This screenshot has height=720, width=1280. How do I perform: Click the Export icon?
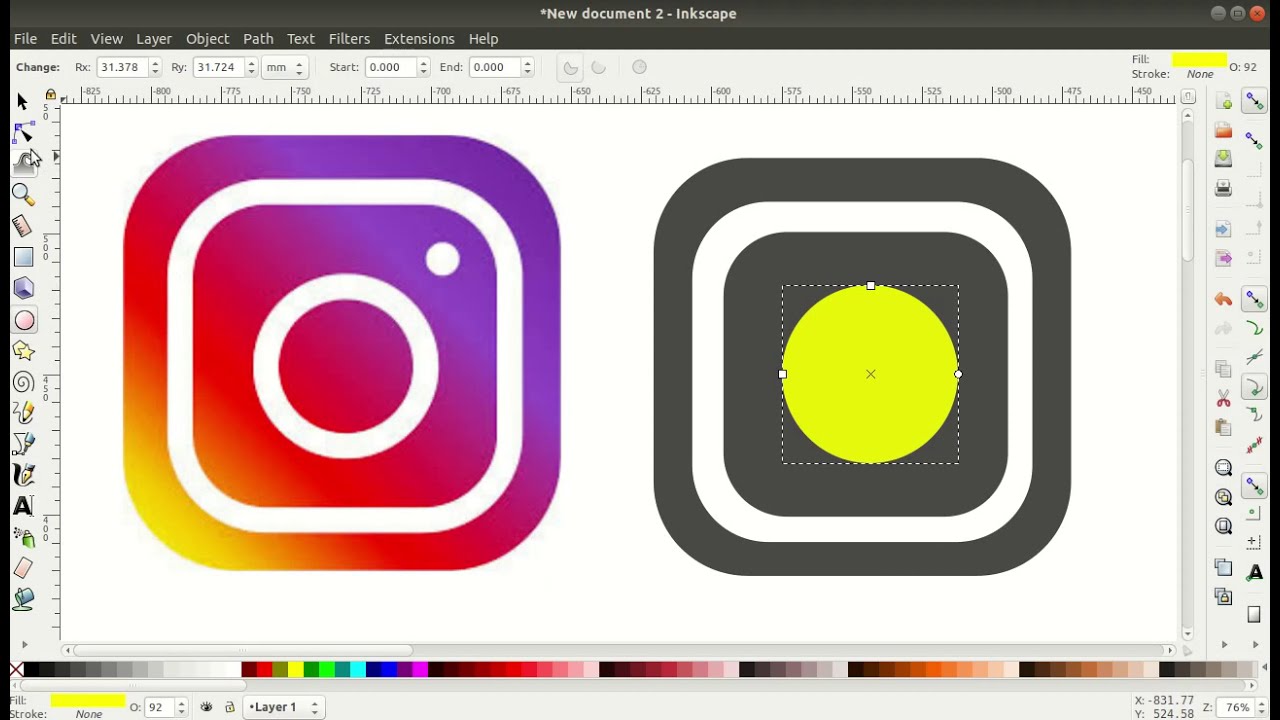tap(1223, 259)
